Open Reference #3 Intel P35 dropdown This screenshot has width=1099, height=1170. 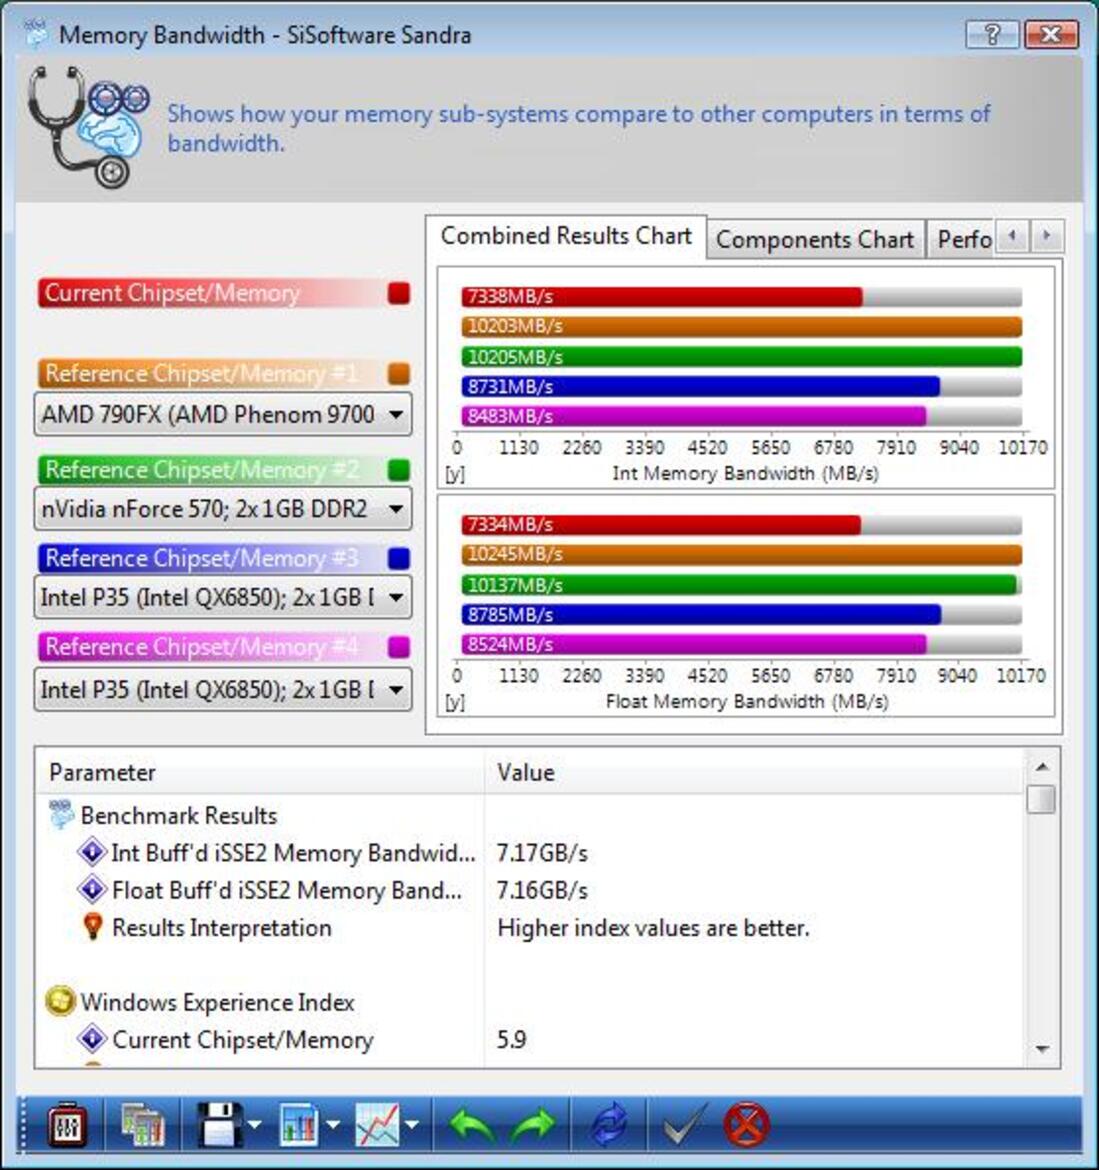222,597
